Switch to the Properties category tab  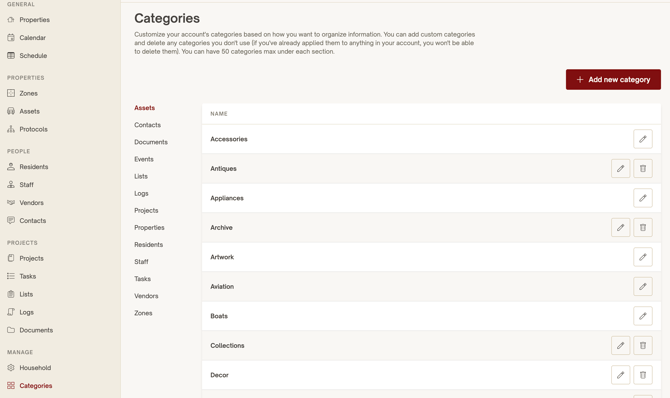point(149,227)
